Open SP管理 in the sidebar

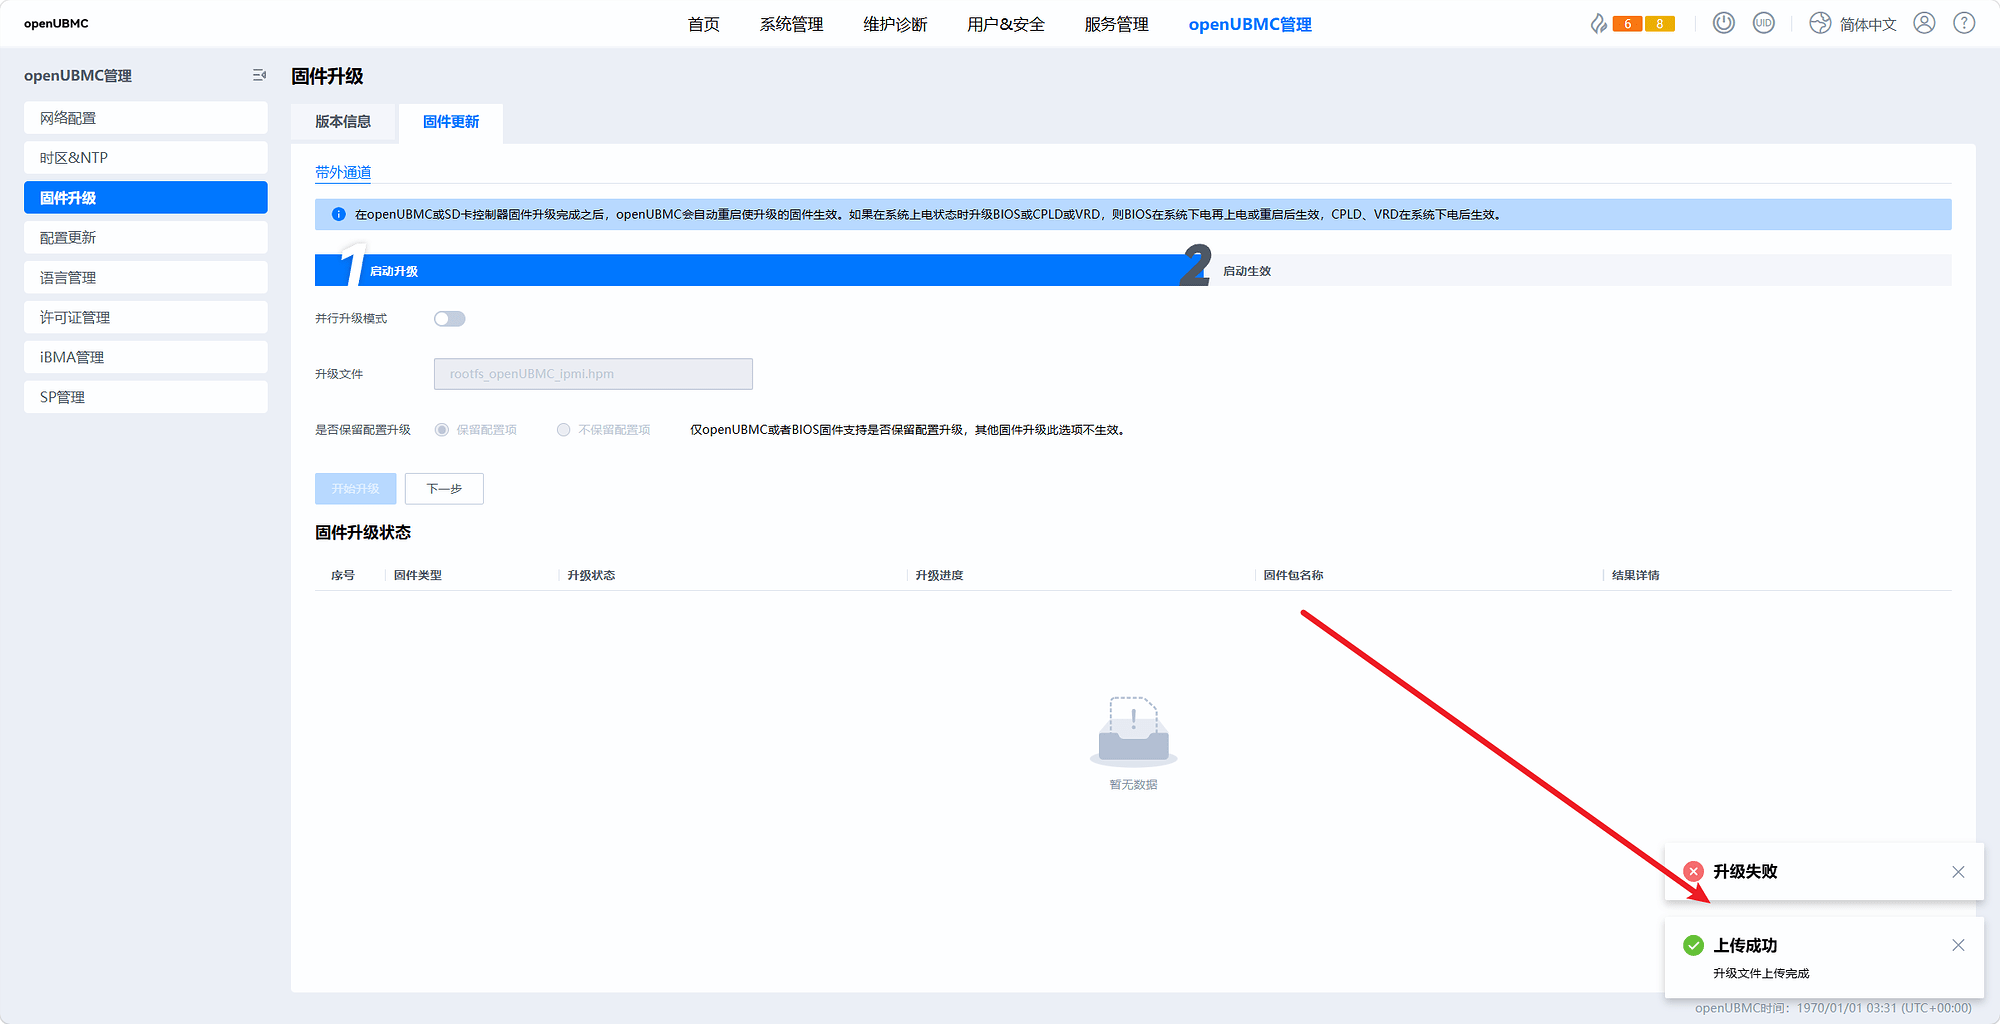pyautogui.click(x=146, y=397)
